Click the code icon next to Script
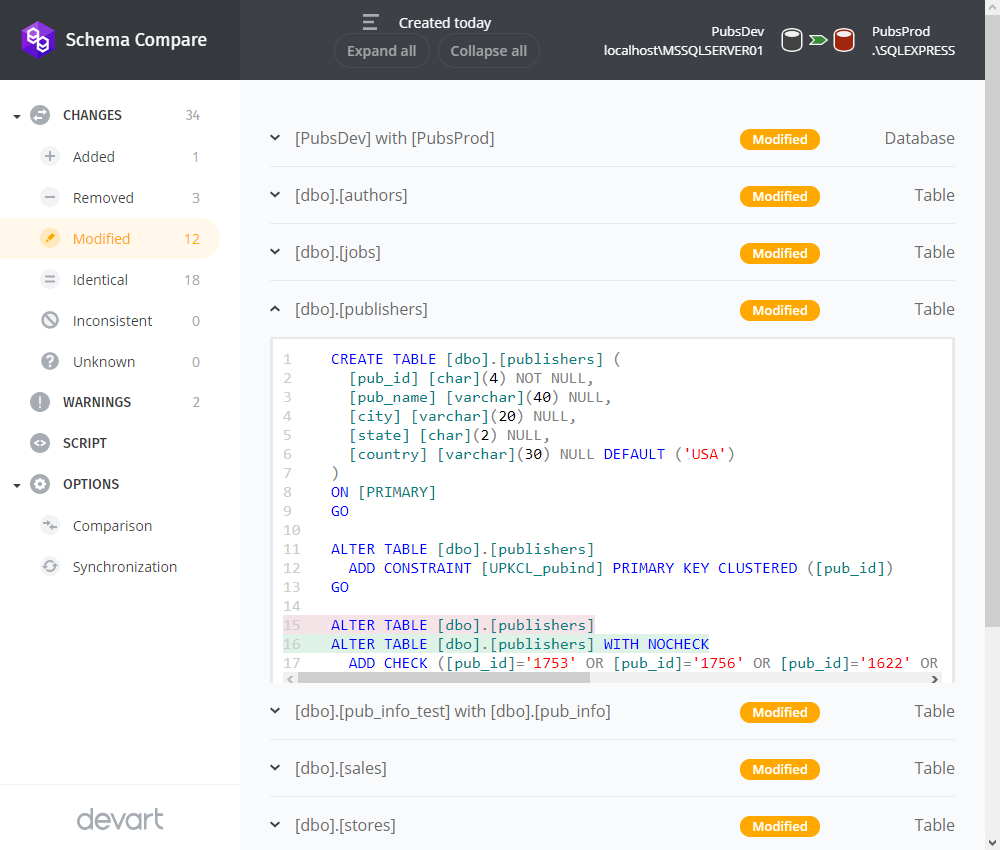The image size is (1000, 850). pos(40,443)
